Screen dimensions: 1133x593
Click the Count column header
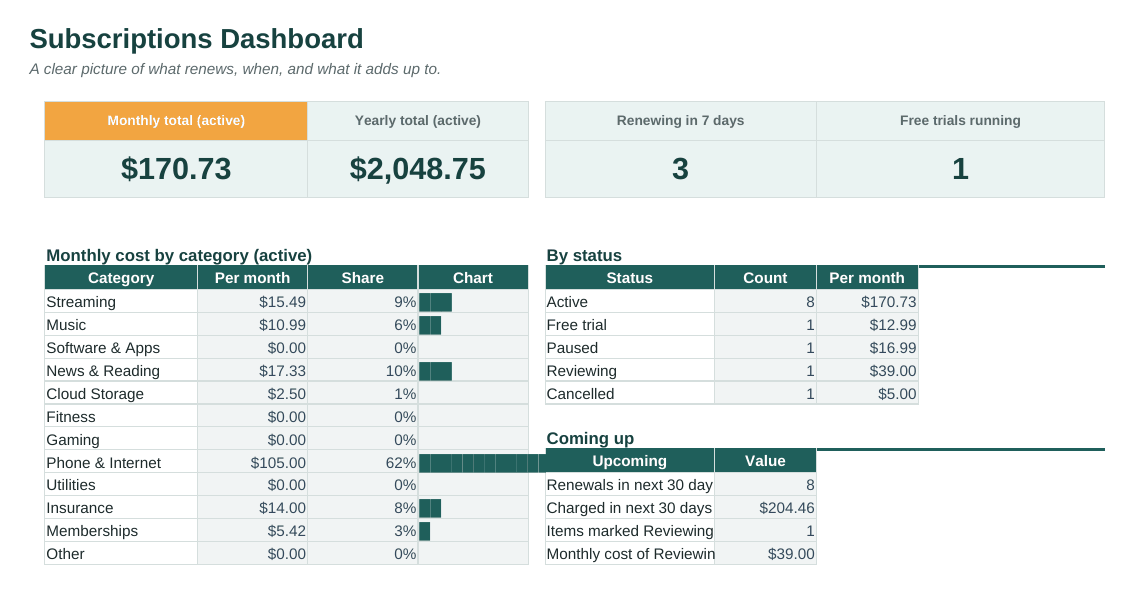coord(765,278)
